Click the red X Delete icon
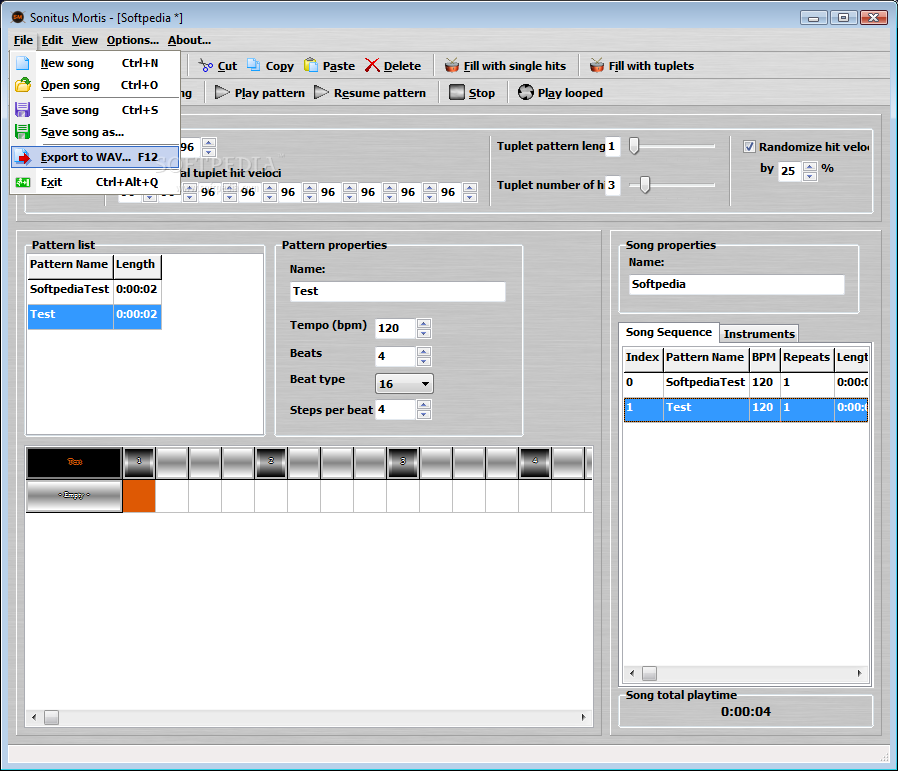The width and height of the screenshot is (898, 771). (372, 65)
